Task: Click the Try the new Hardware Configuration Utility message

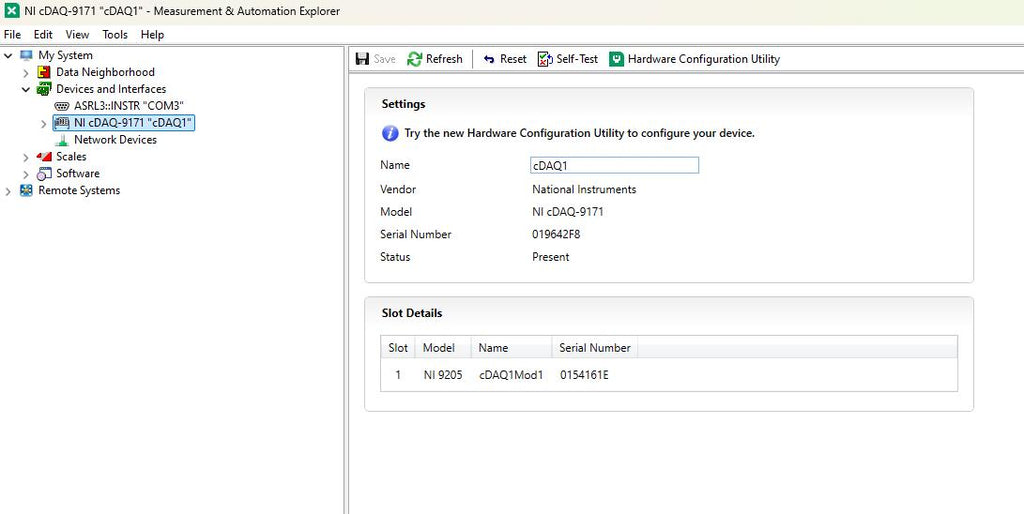Action: click(x=579, y=133)
